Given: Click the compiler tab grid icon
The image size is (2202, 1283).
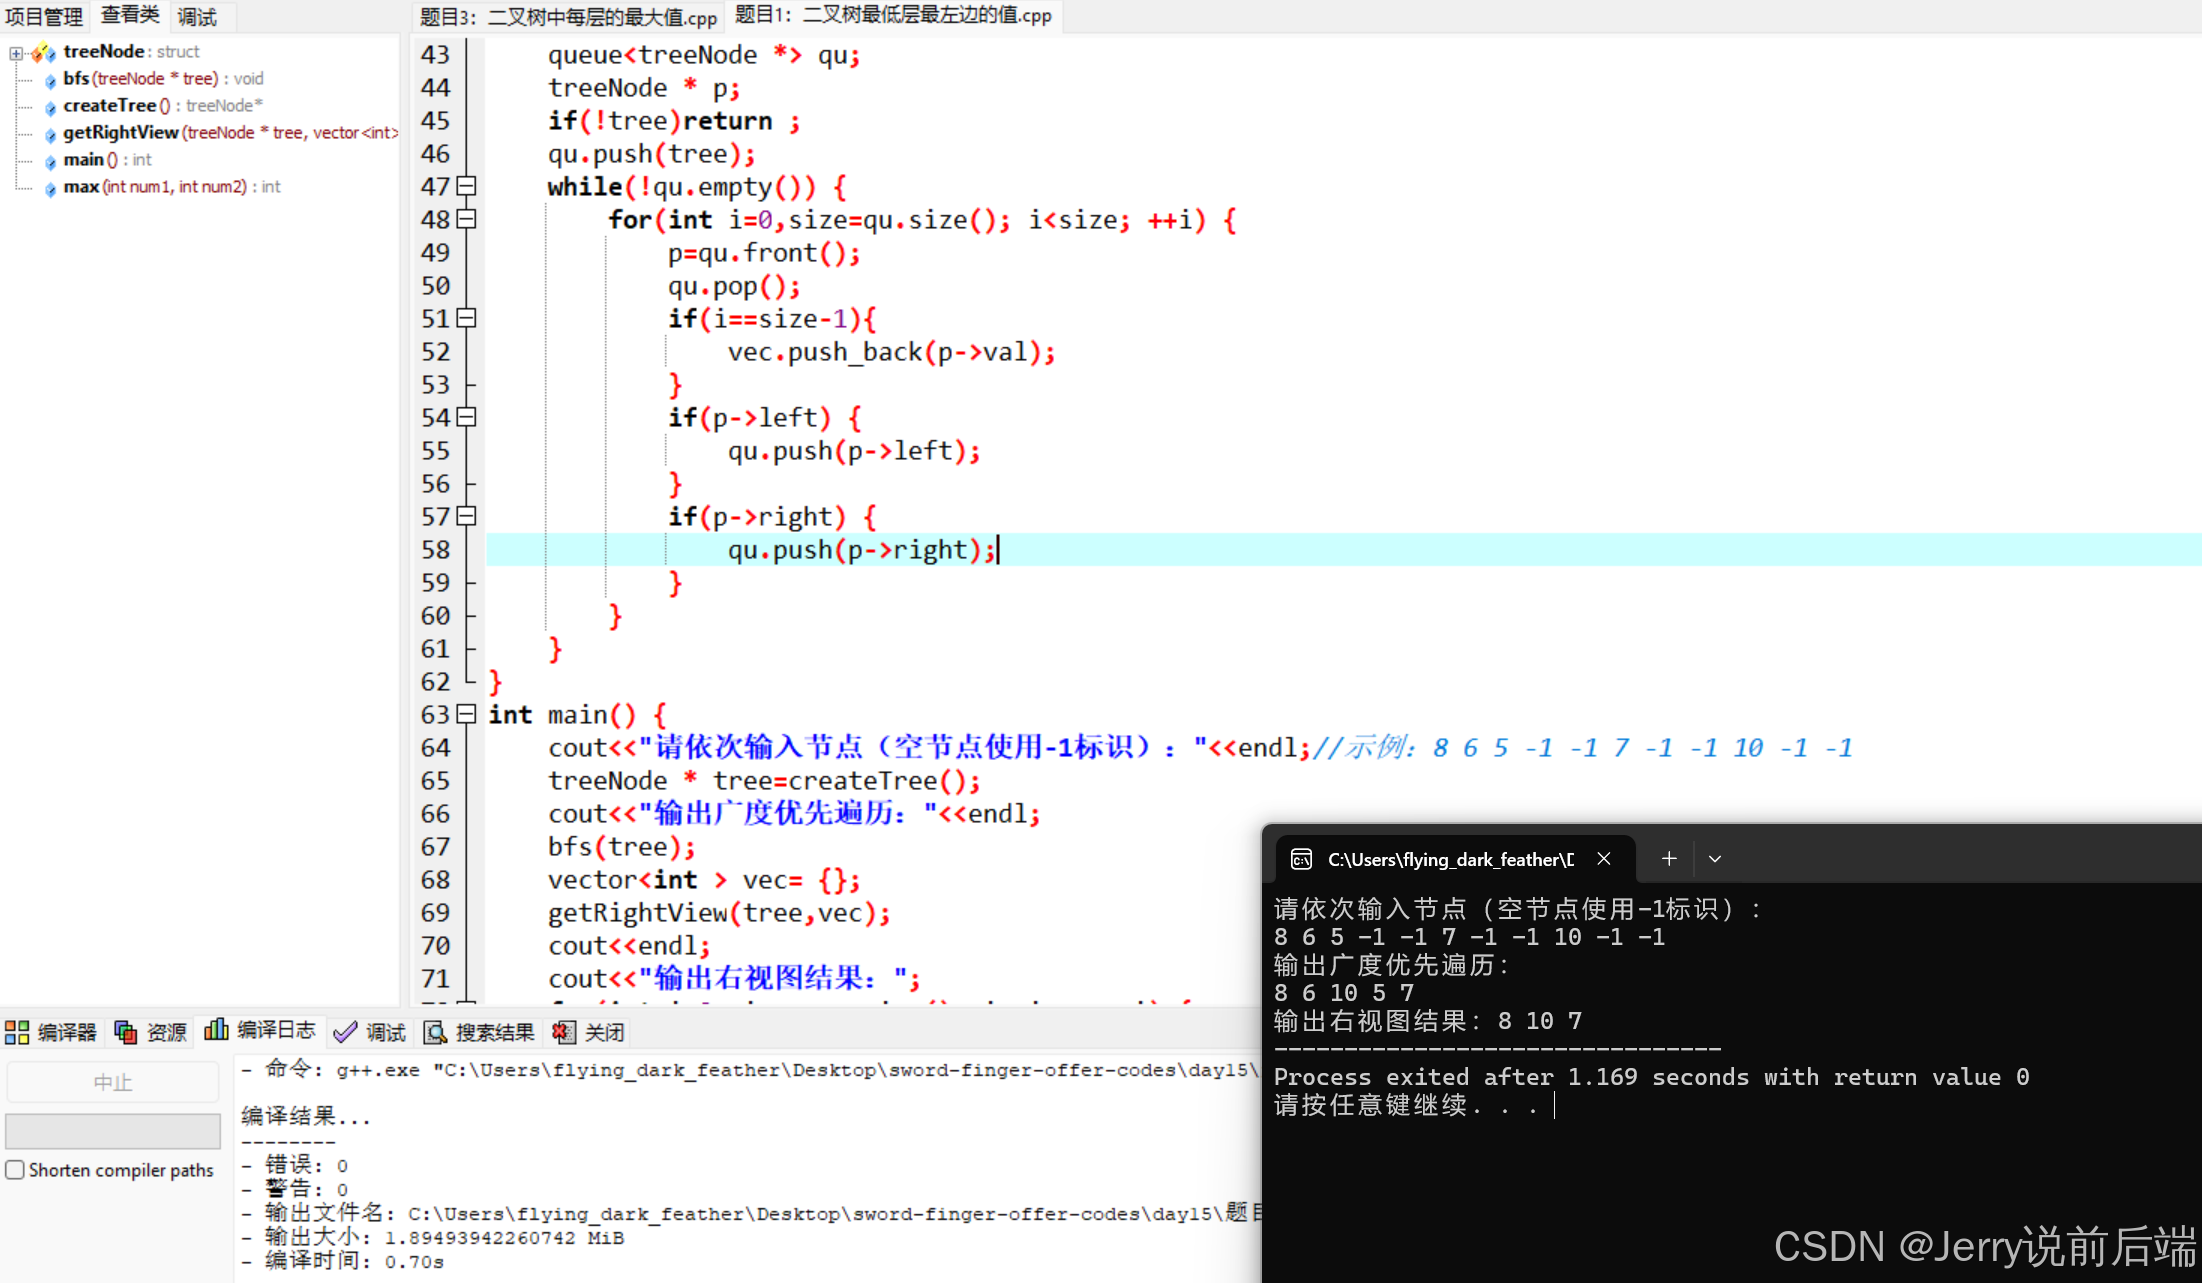Looking at the screenshot, I should point(17,1032).
